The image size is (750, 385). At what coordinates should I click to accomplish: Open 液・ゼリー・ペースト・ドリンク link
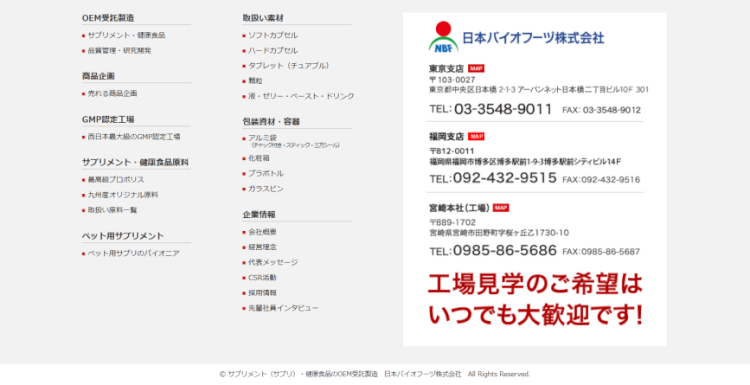[301, 96]
